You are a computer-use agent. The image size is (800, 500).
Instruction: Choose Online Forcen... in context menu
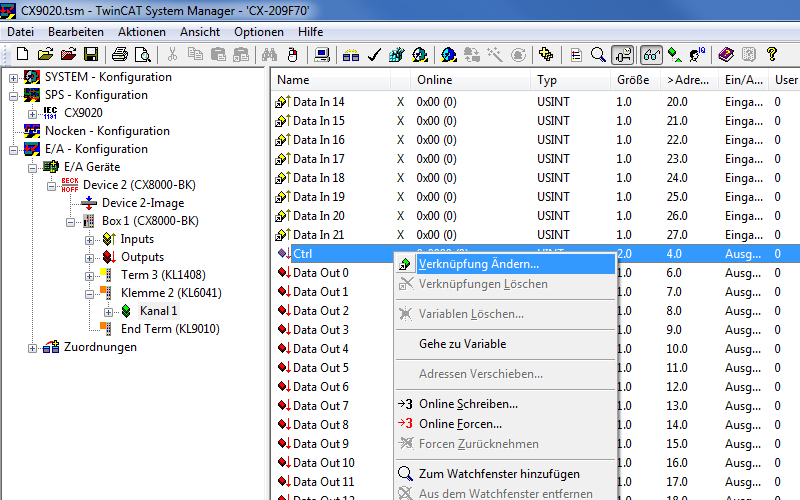click(506, 424)
